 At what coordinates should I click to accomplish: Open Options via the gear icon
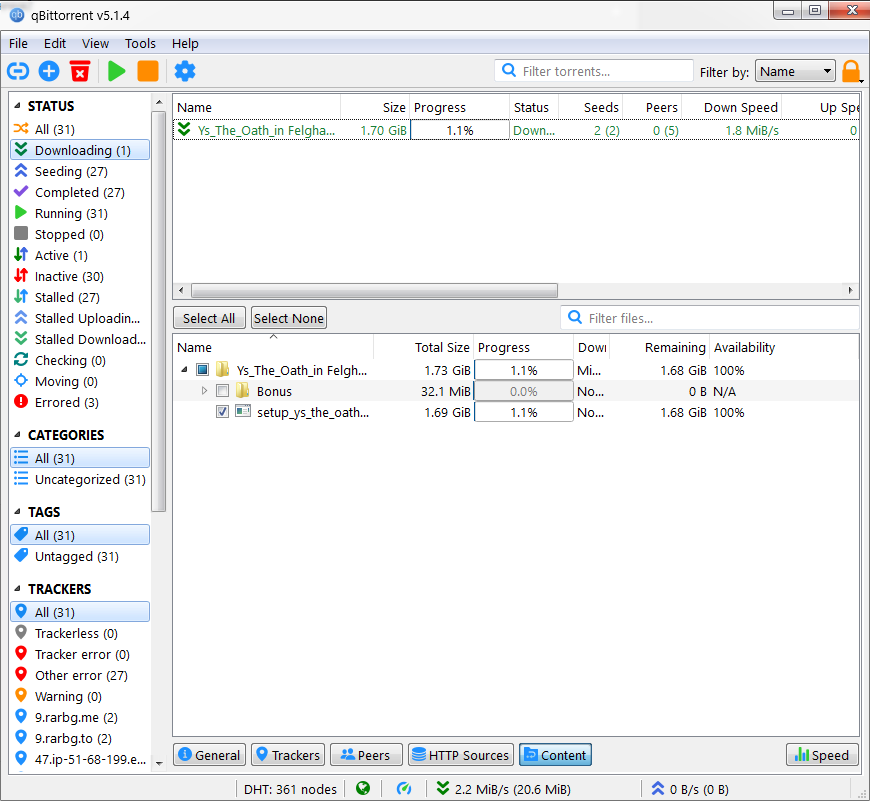point(185,71)
